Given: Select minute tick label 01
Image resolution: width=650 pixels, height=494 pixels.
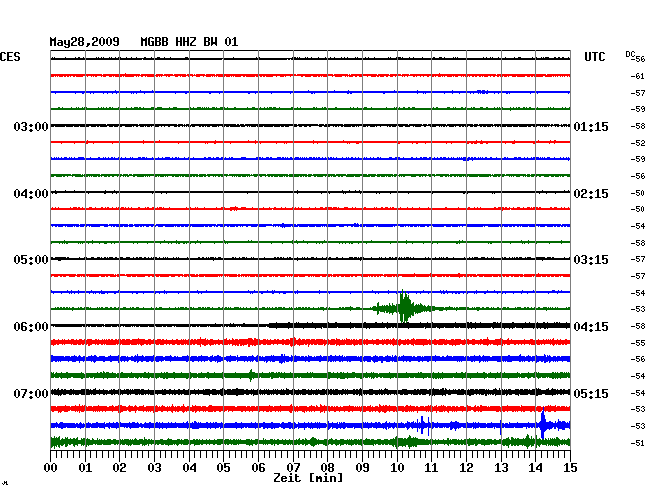Looking at the screenshot, I should pos(85,467).
